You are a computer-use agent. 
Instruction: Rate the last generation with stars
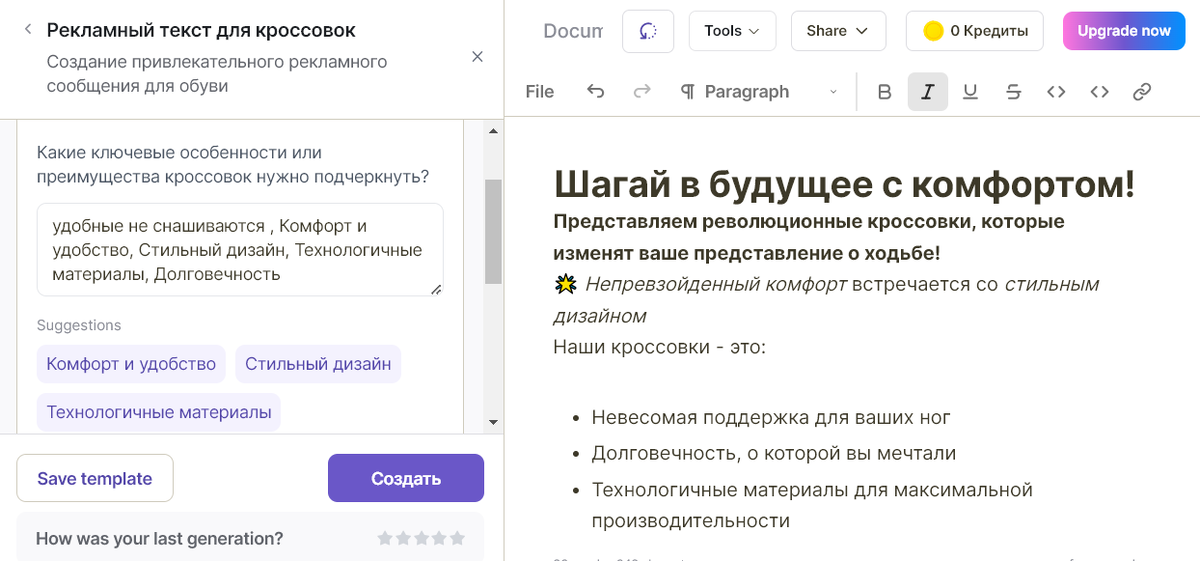tap(421, 538)
